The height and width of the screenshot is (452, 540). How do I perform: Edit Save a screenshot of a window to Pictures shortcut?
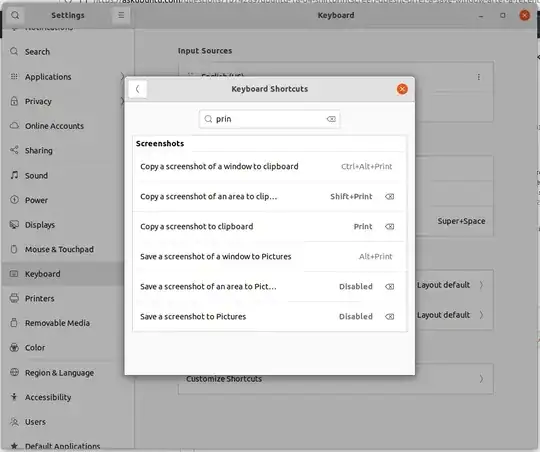269,257
